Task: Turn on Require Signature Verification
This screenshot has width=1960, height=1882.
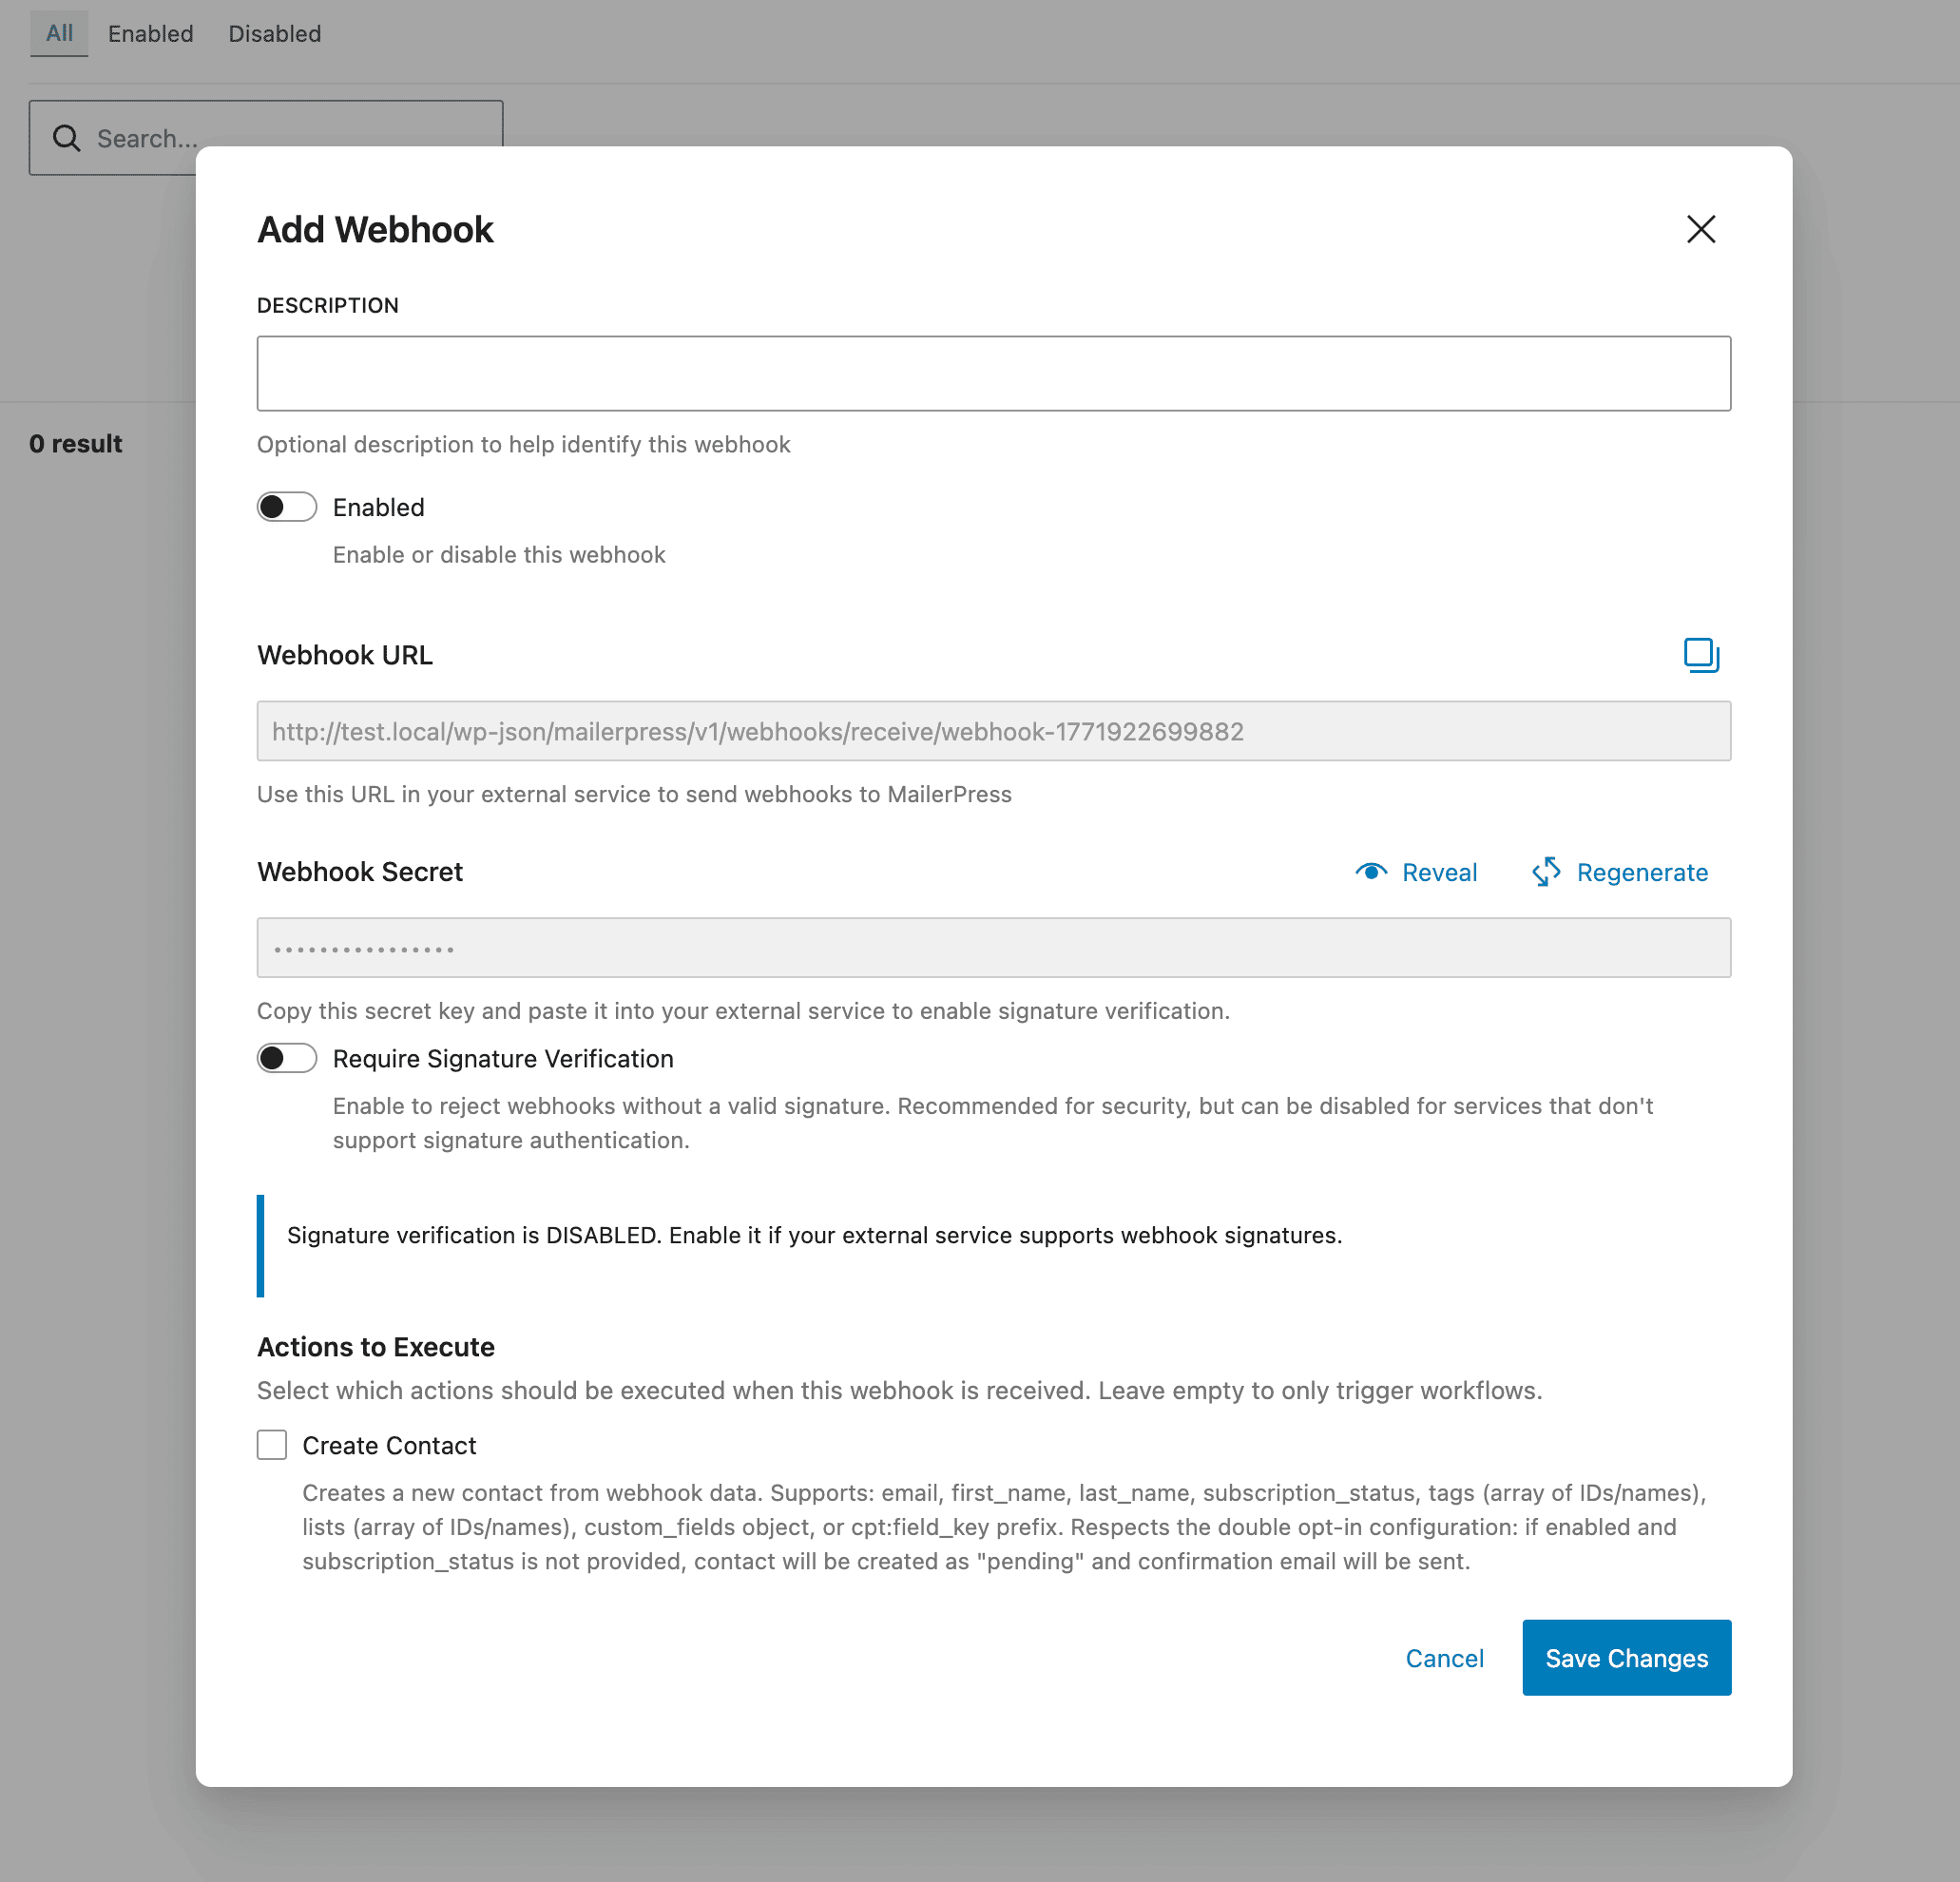Action: point(287,1058)
